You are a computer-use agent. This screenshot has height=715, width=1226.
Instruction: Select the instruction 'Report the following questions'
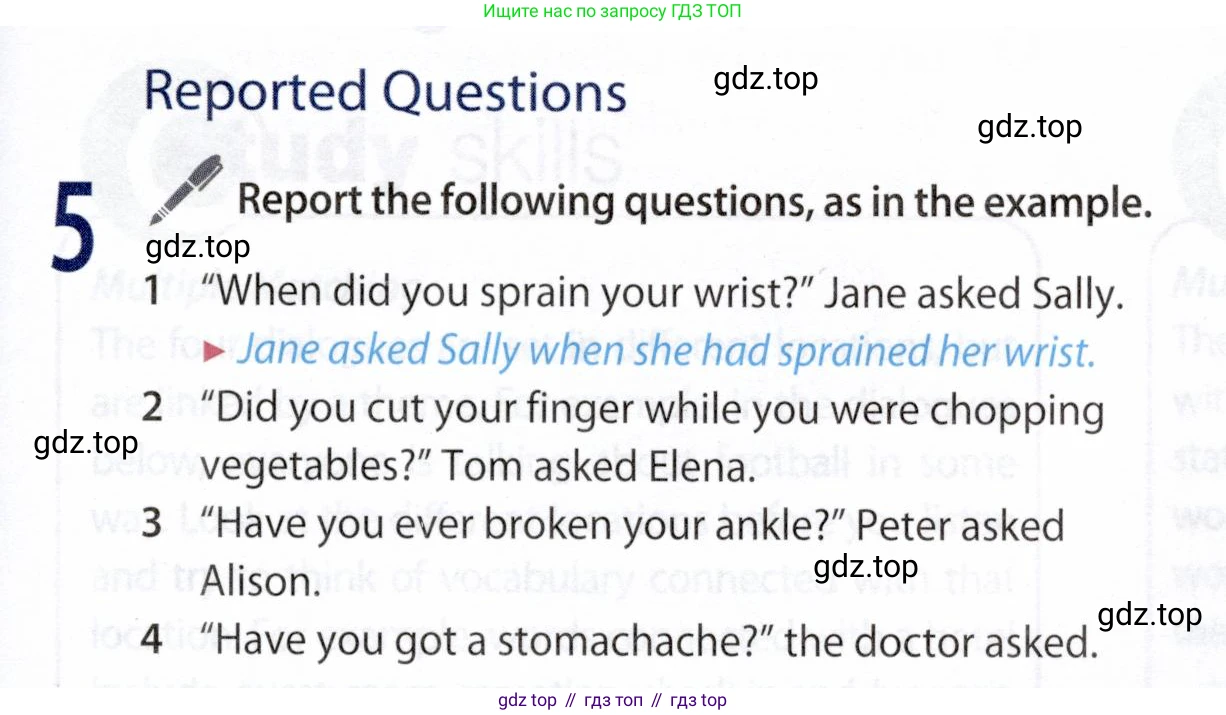[695, 202]
